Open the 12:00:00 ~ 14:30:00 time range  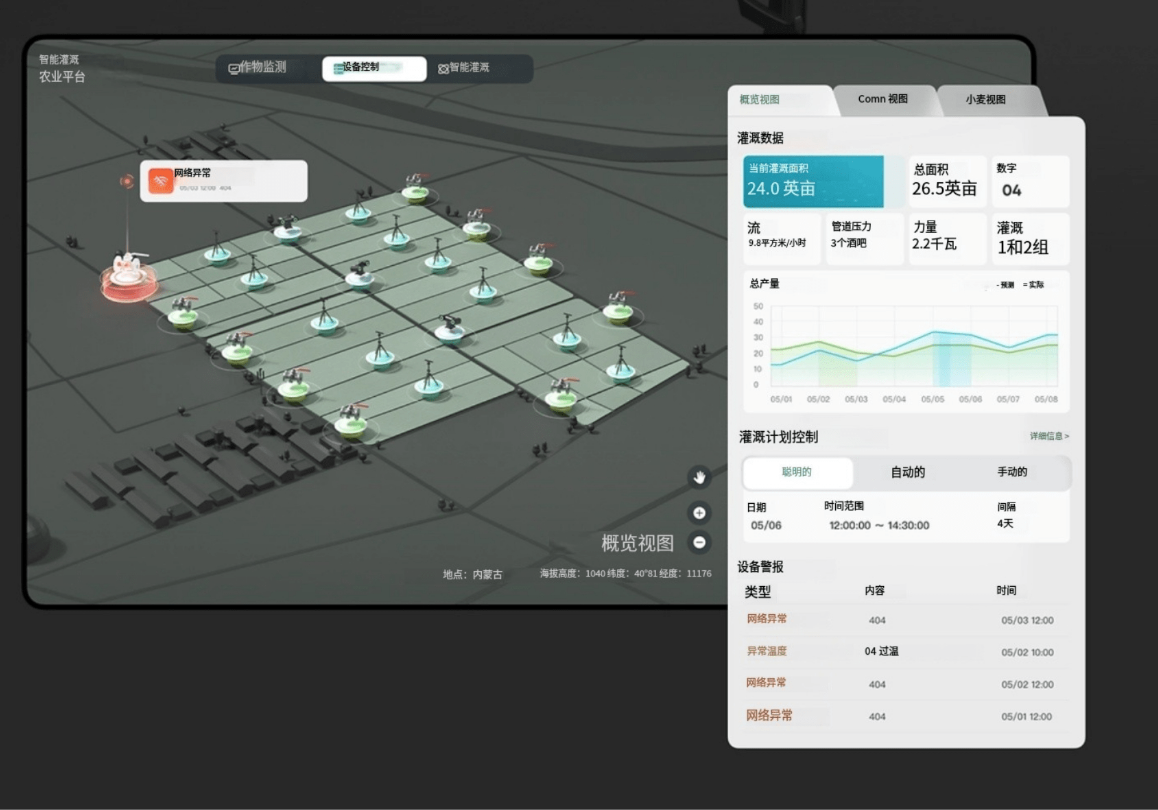[x=878, y=525]
